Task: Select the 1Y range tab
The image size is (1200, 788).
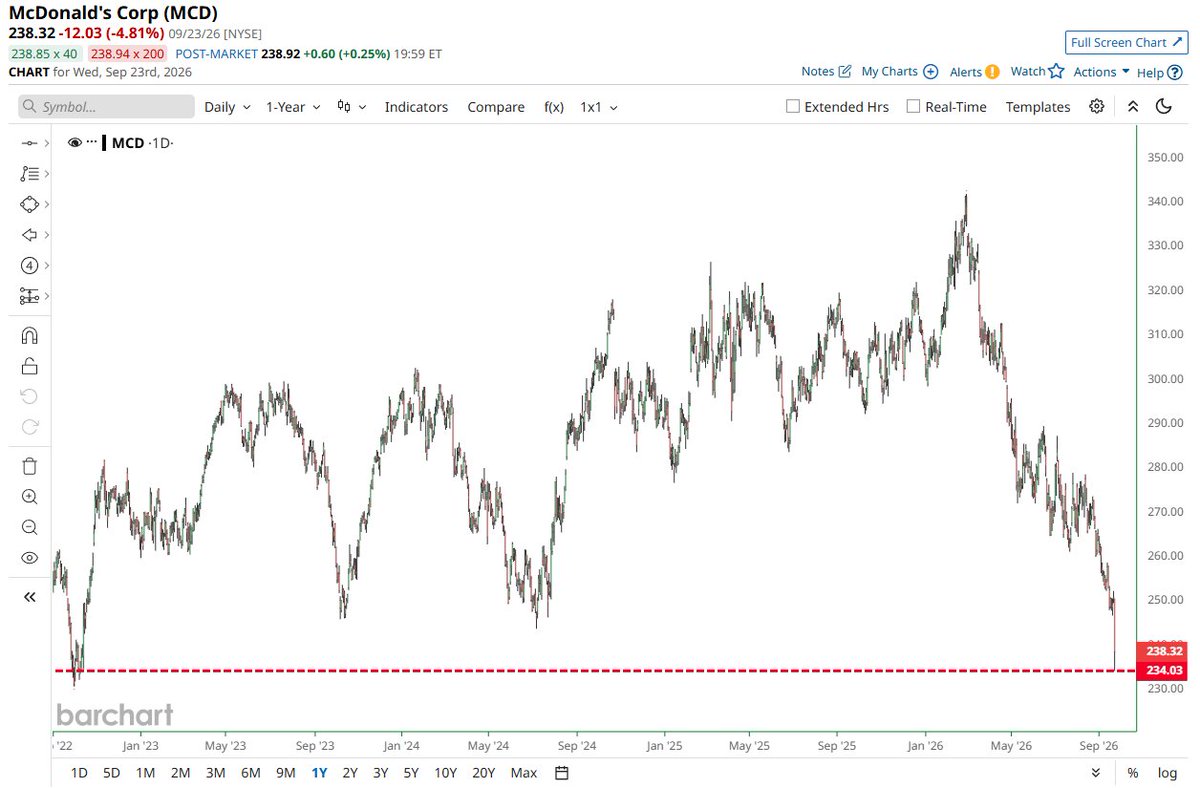Action: point(319,772)
